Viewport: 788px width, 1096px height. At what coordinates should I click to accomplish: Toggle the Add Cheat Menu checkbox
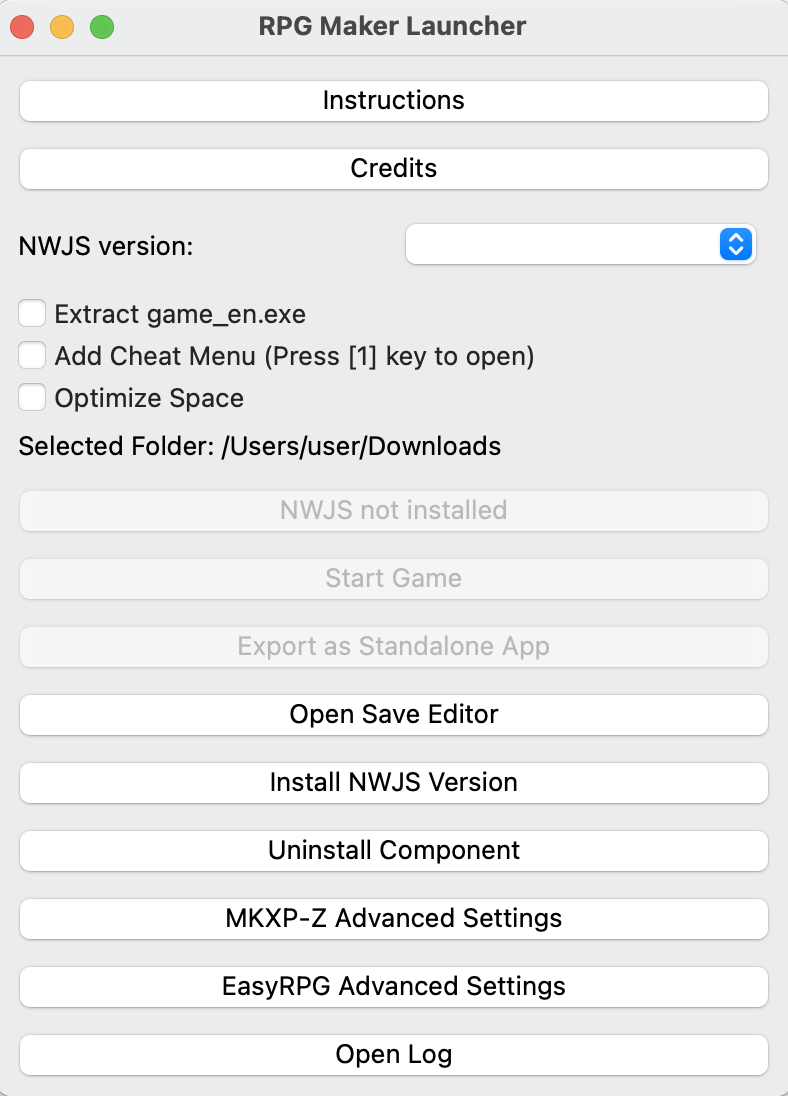pos(32,355)
